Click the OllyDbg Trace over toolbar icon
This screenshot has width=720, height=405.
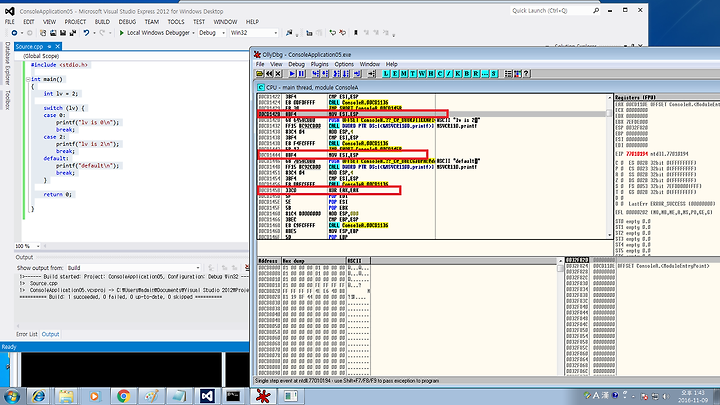345,73
